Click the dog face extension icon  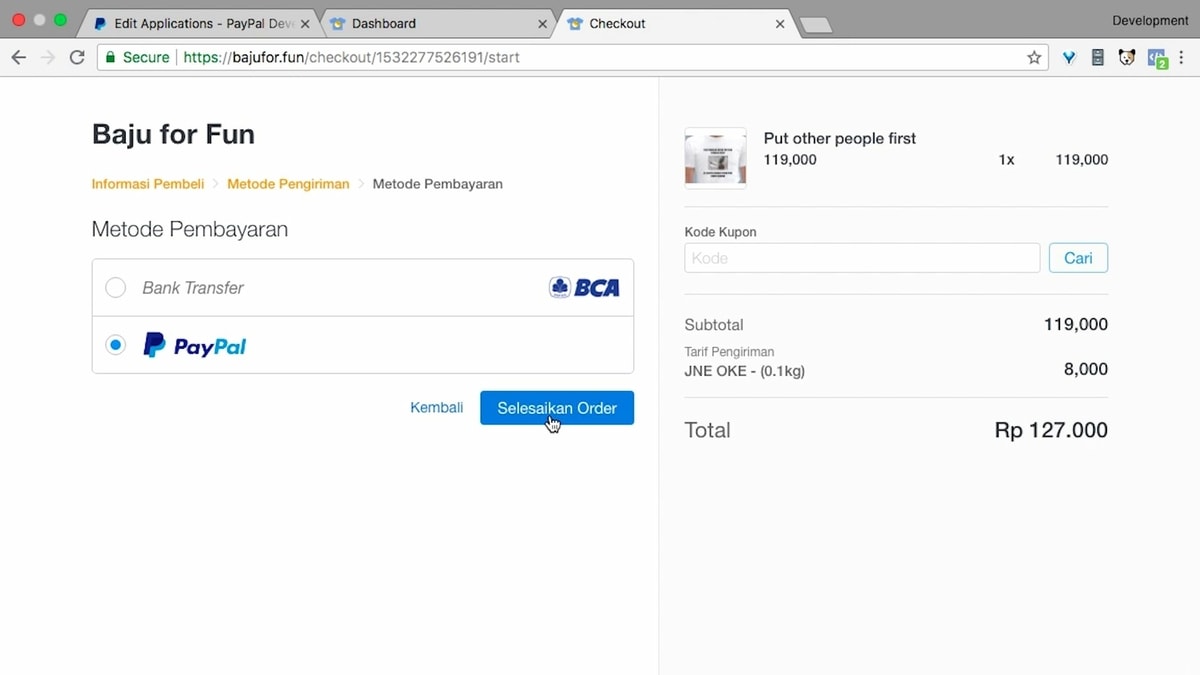[x=1127, y=58]
